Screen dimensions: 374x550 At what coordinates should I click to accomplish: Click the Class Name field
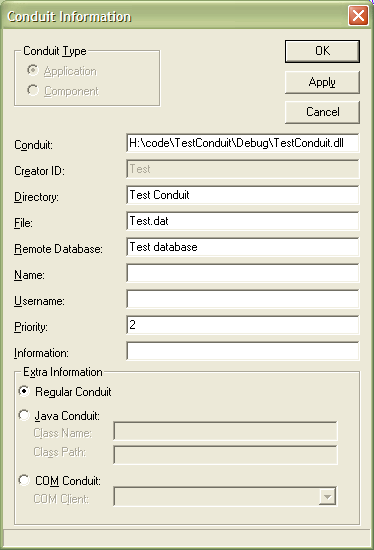225,431
